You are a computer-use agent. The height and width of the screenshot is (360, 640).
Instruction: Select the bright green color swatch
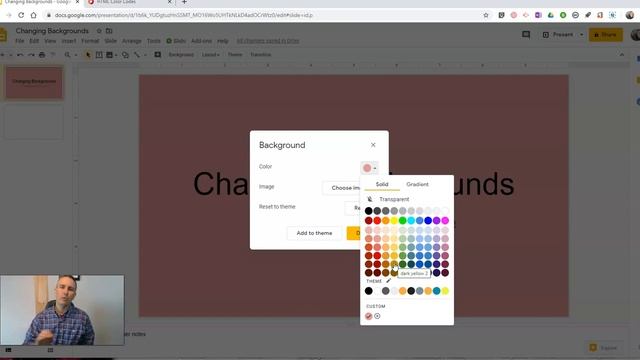[x=402, y=220]
